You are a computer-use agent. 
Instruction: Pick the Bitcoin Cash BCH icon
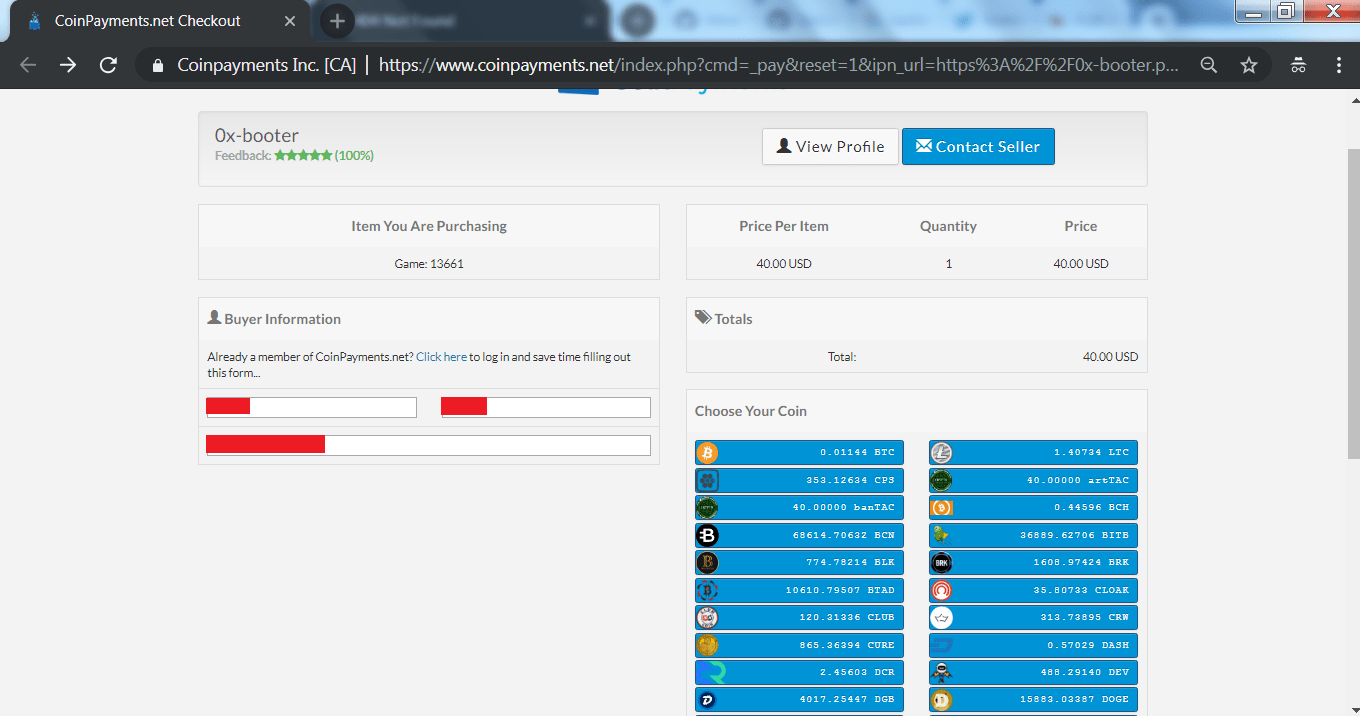(x=941, y=508)
